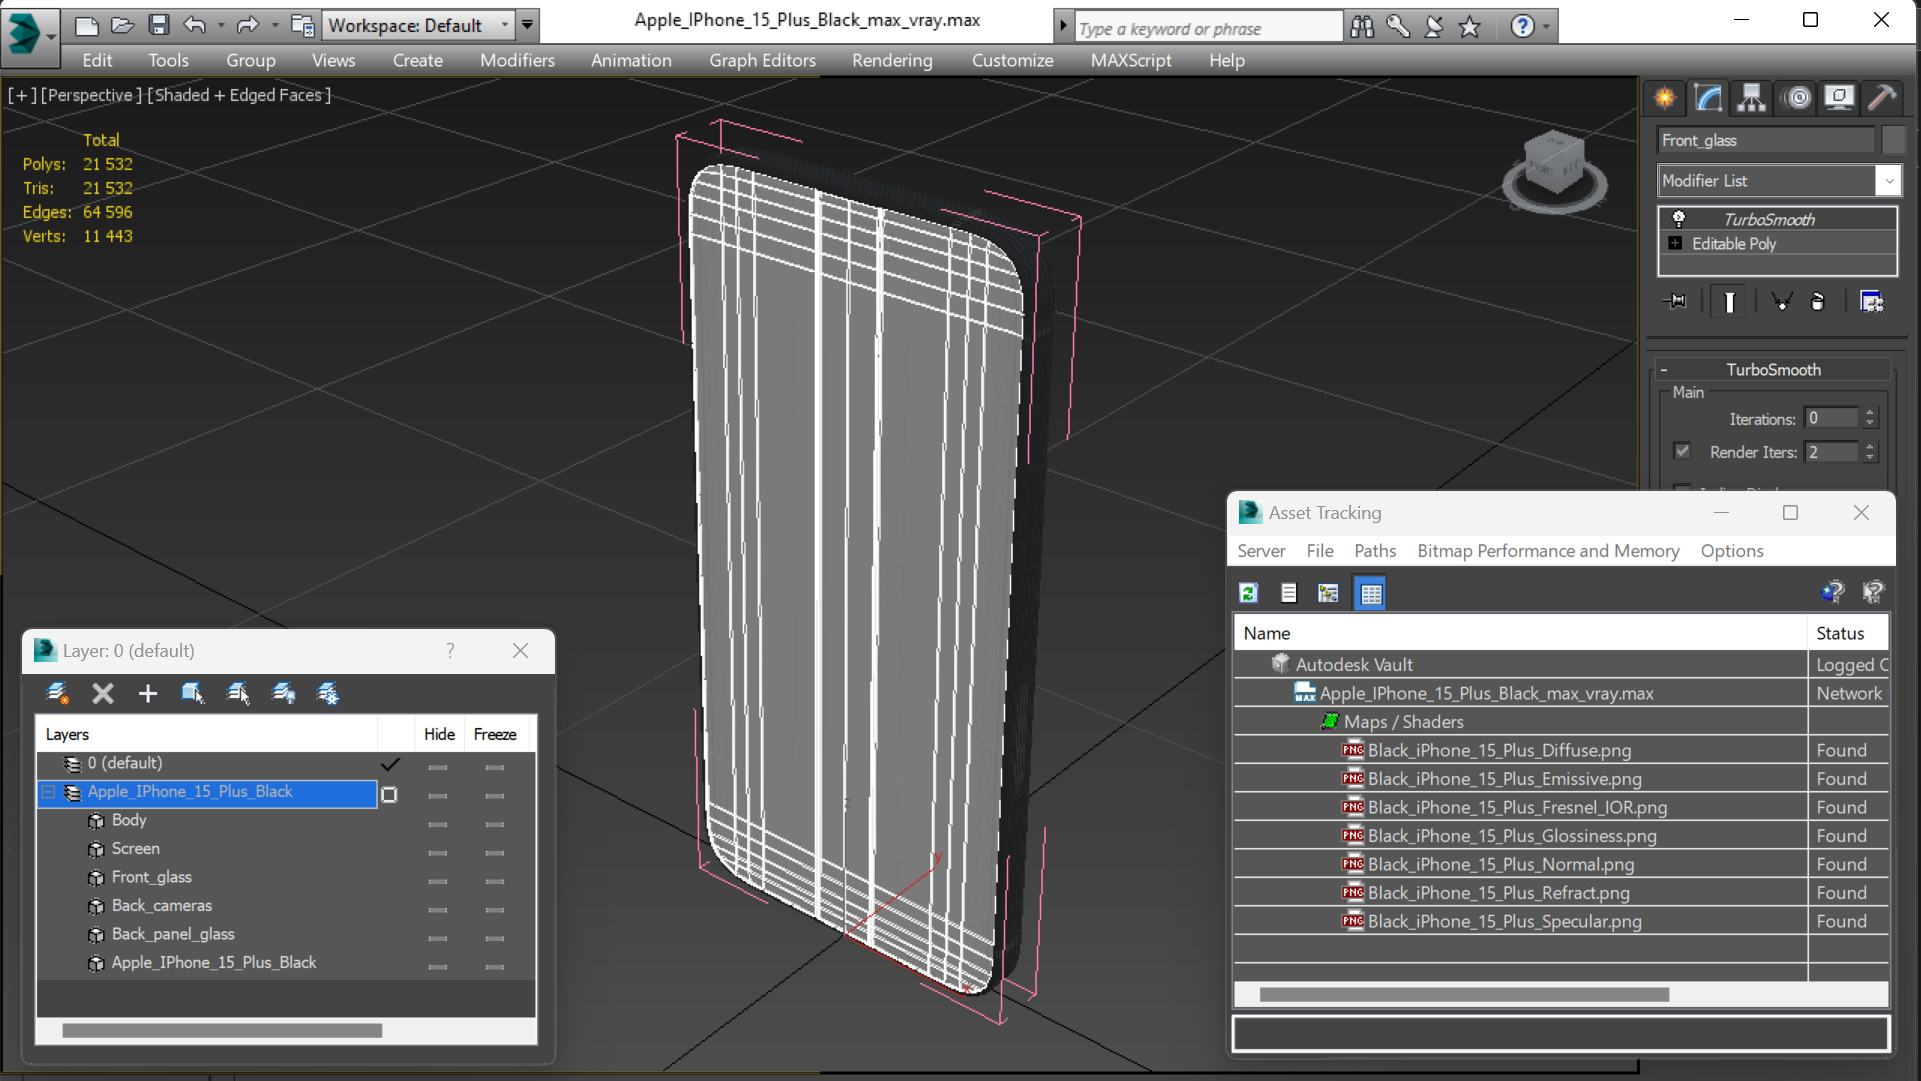Viewport: 1921px width, 1081px height.
Task: Click the Layers column header
Action: [x=207, y=734]
